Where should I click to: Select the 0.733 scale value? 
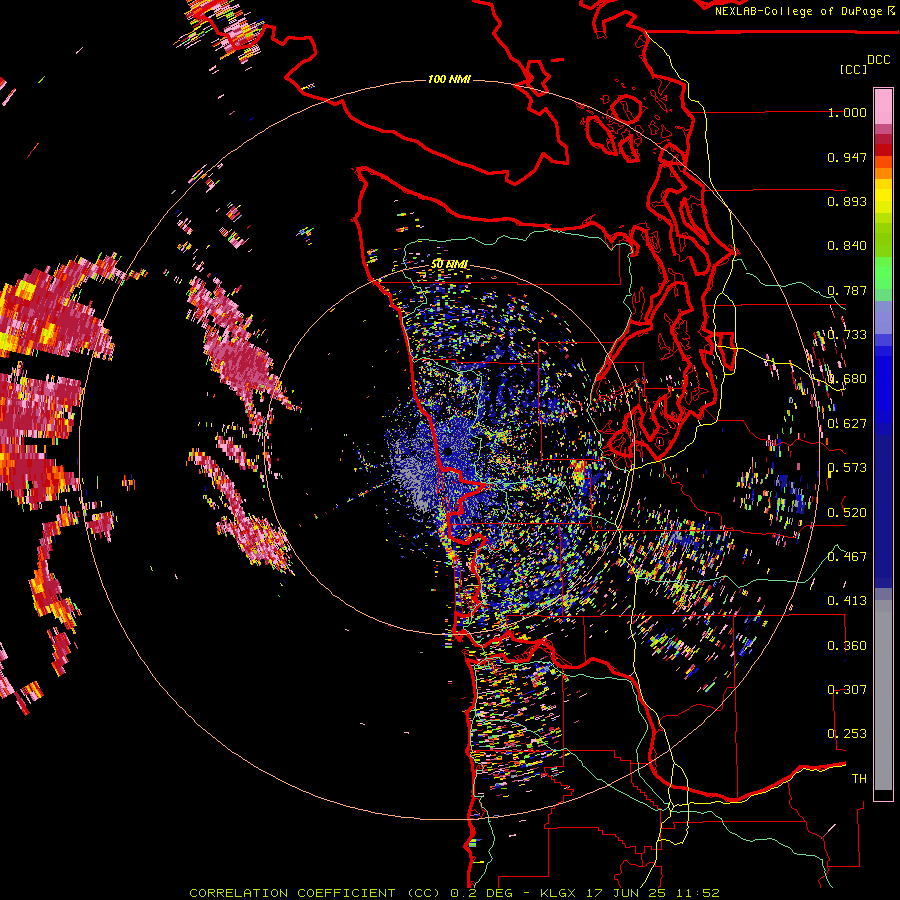(x=847, y=335)
